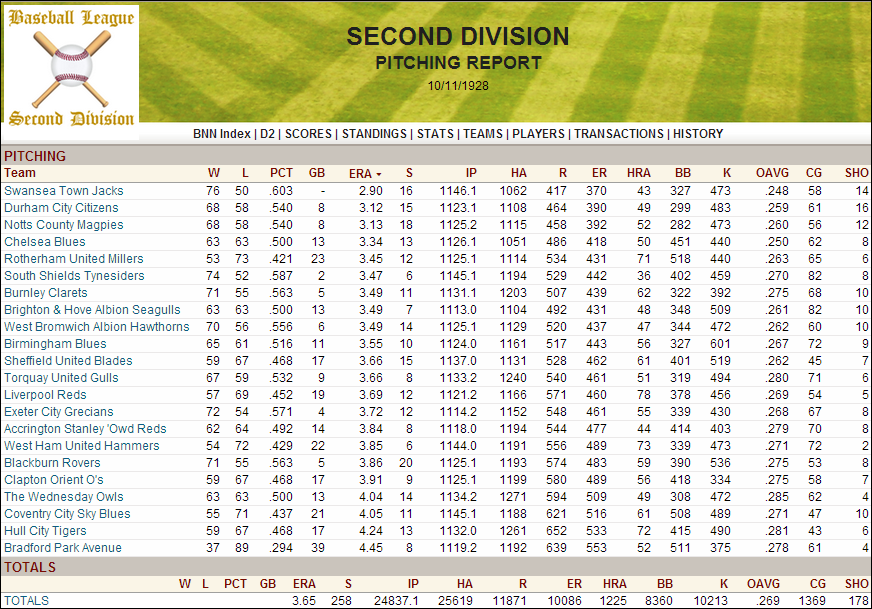Select Bradford Park Avenue ERA 4.45
Viewport: 872px width, 609px height.
371,548
